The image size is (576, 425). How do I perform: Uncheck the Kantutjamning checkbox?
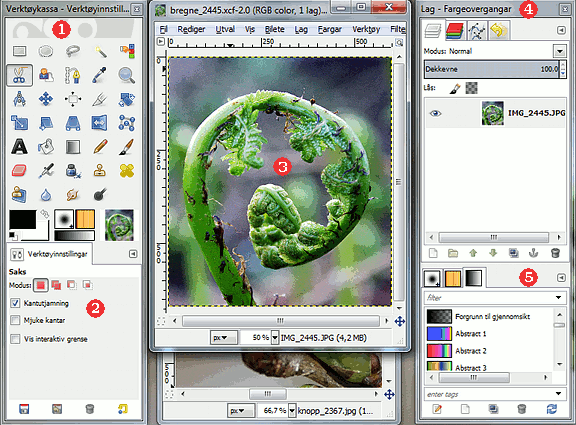coord(15,303)
